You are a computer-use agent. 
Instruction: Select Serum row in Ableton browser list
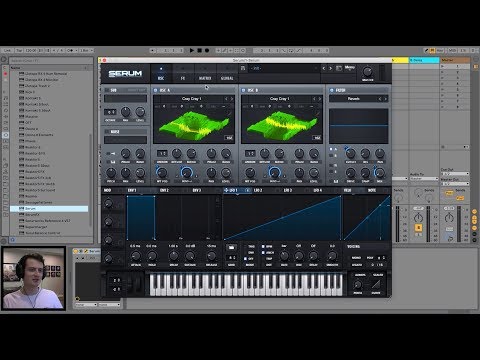[x=49, y=209]
